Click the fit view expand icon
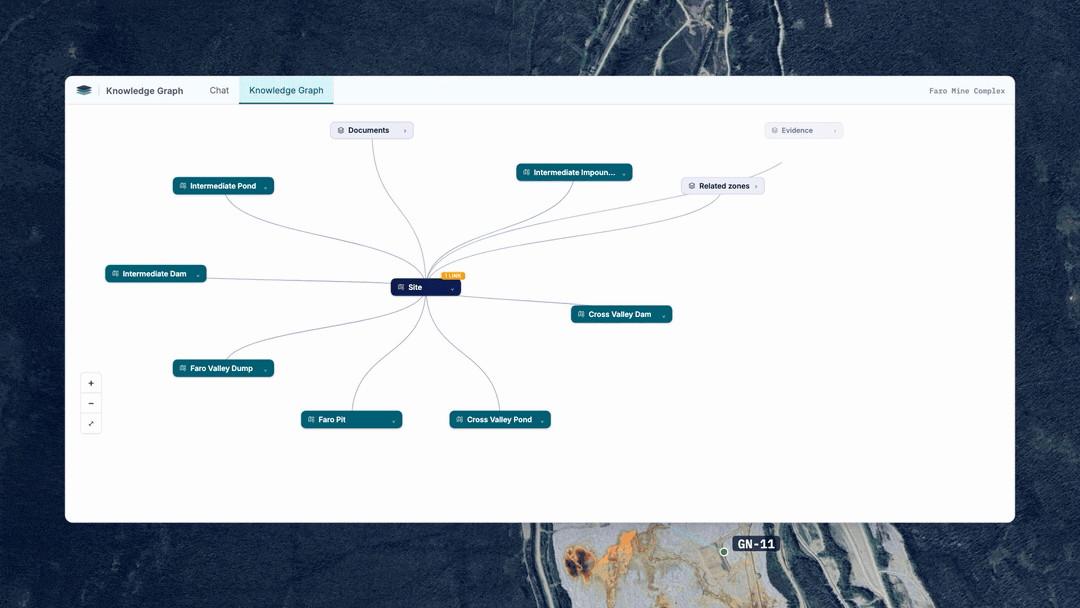The image size is (1080, 608). tap(91, 423)
